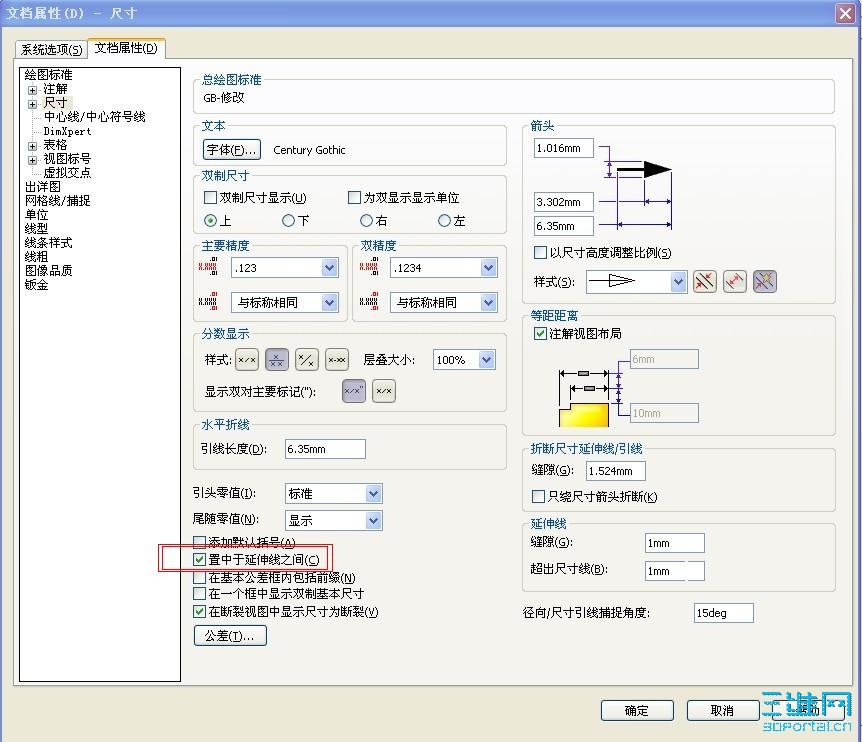The image size is (862, 742).
Task: Click the arrow 6.35mm length field
Action: point(563,226)
